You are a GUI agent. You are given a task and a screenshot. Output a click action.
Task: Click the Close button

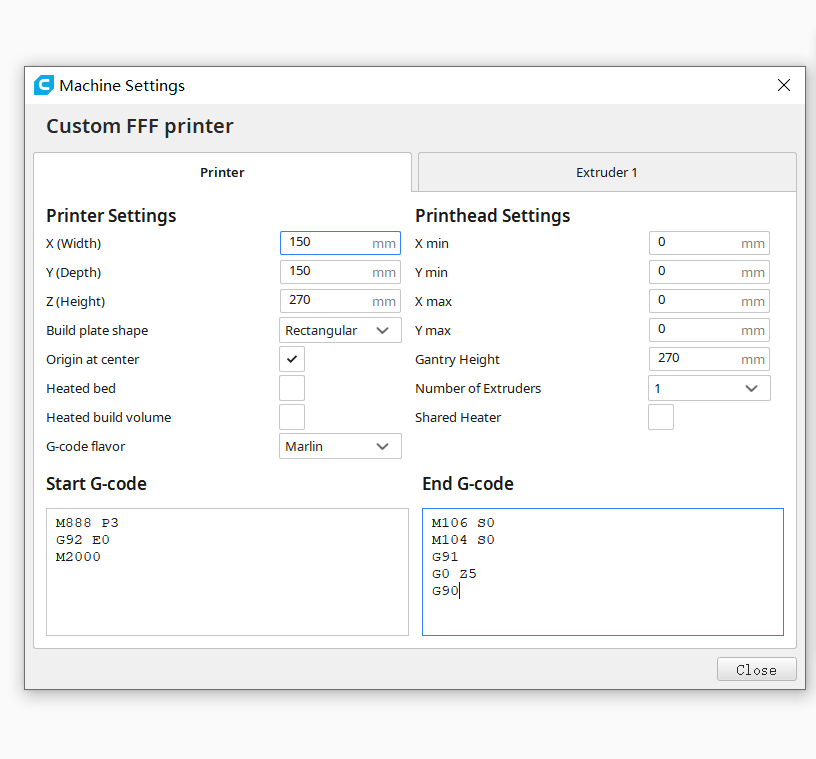[x=757, y=669]
